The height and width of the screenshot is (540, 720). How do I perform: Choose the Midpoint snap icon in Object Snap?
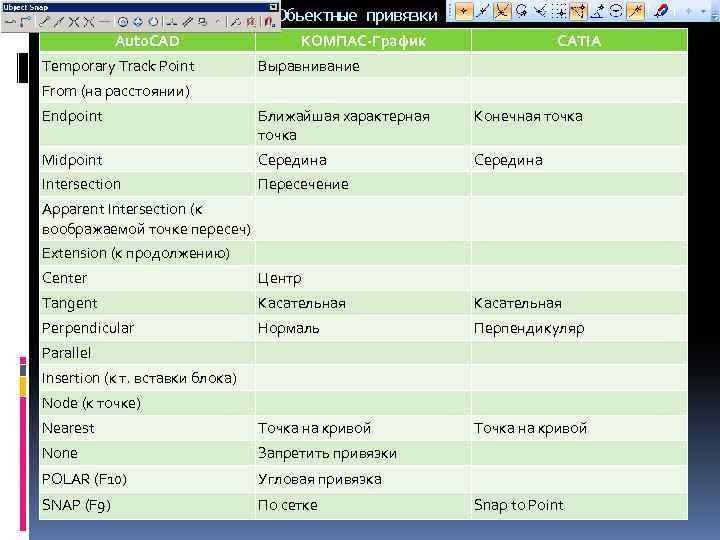[x=59, y=22]
